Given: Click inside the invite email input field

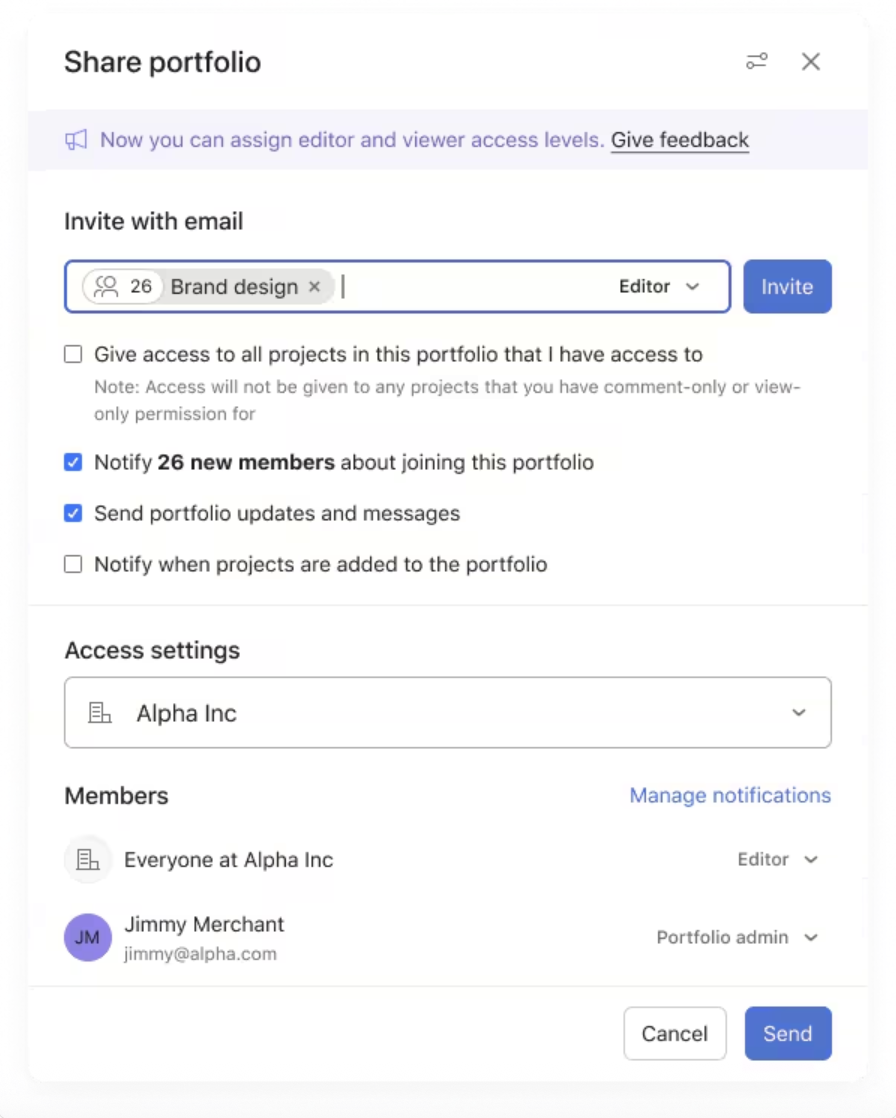Looking at the screenshot, I should coord(470,287).
